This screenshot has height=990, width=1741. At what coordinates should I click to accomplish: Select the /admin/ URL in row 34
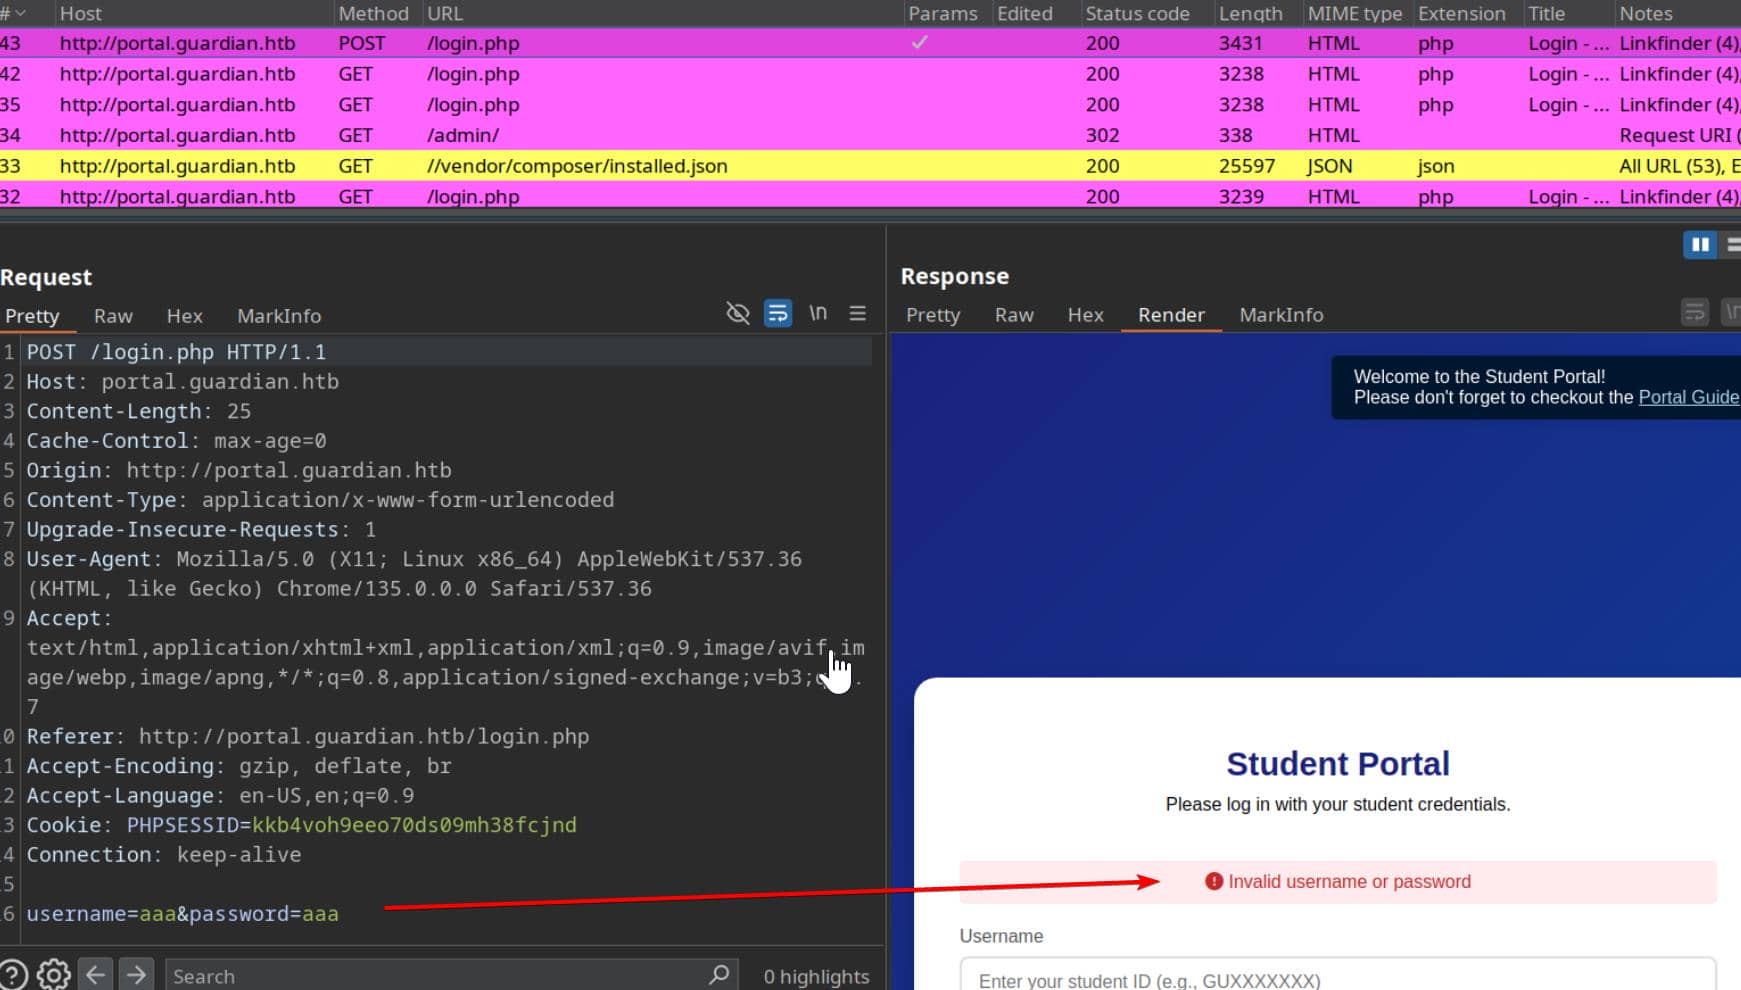pyautogui.click(x=463, y=135)
